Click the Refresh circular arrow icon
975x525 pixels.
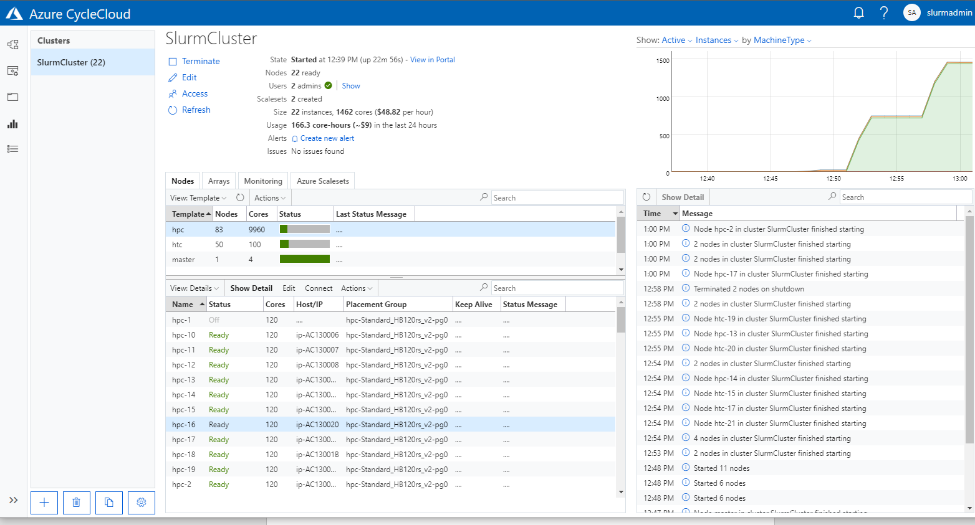173,110
